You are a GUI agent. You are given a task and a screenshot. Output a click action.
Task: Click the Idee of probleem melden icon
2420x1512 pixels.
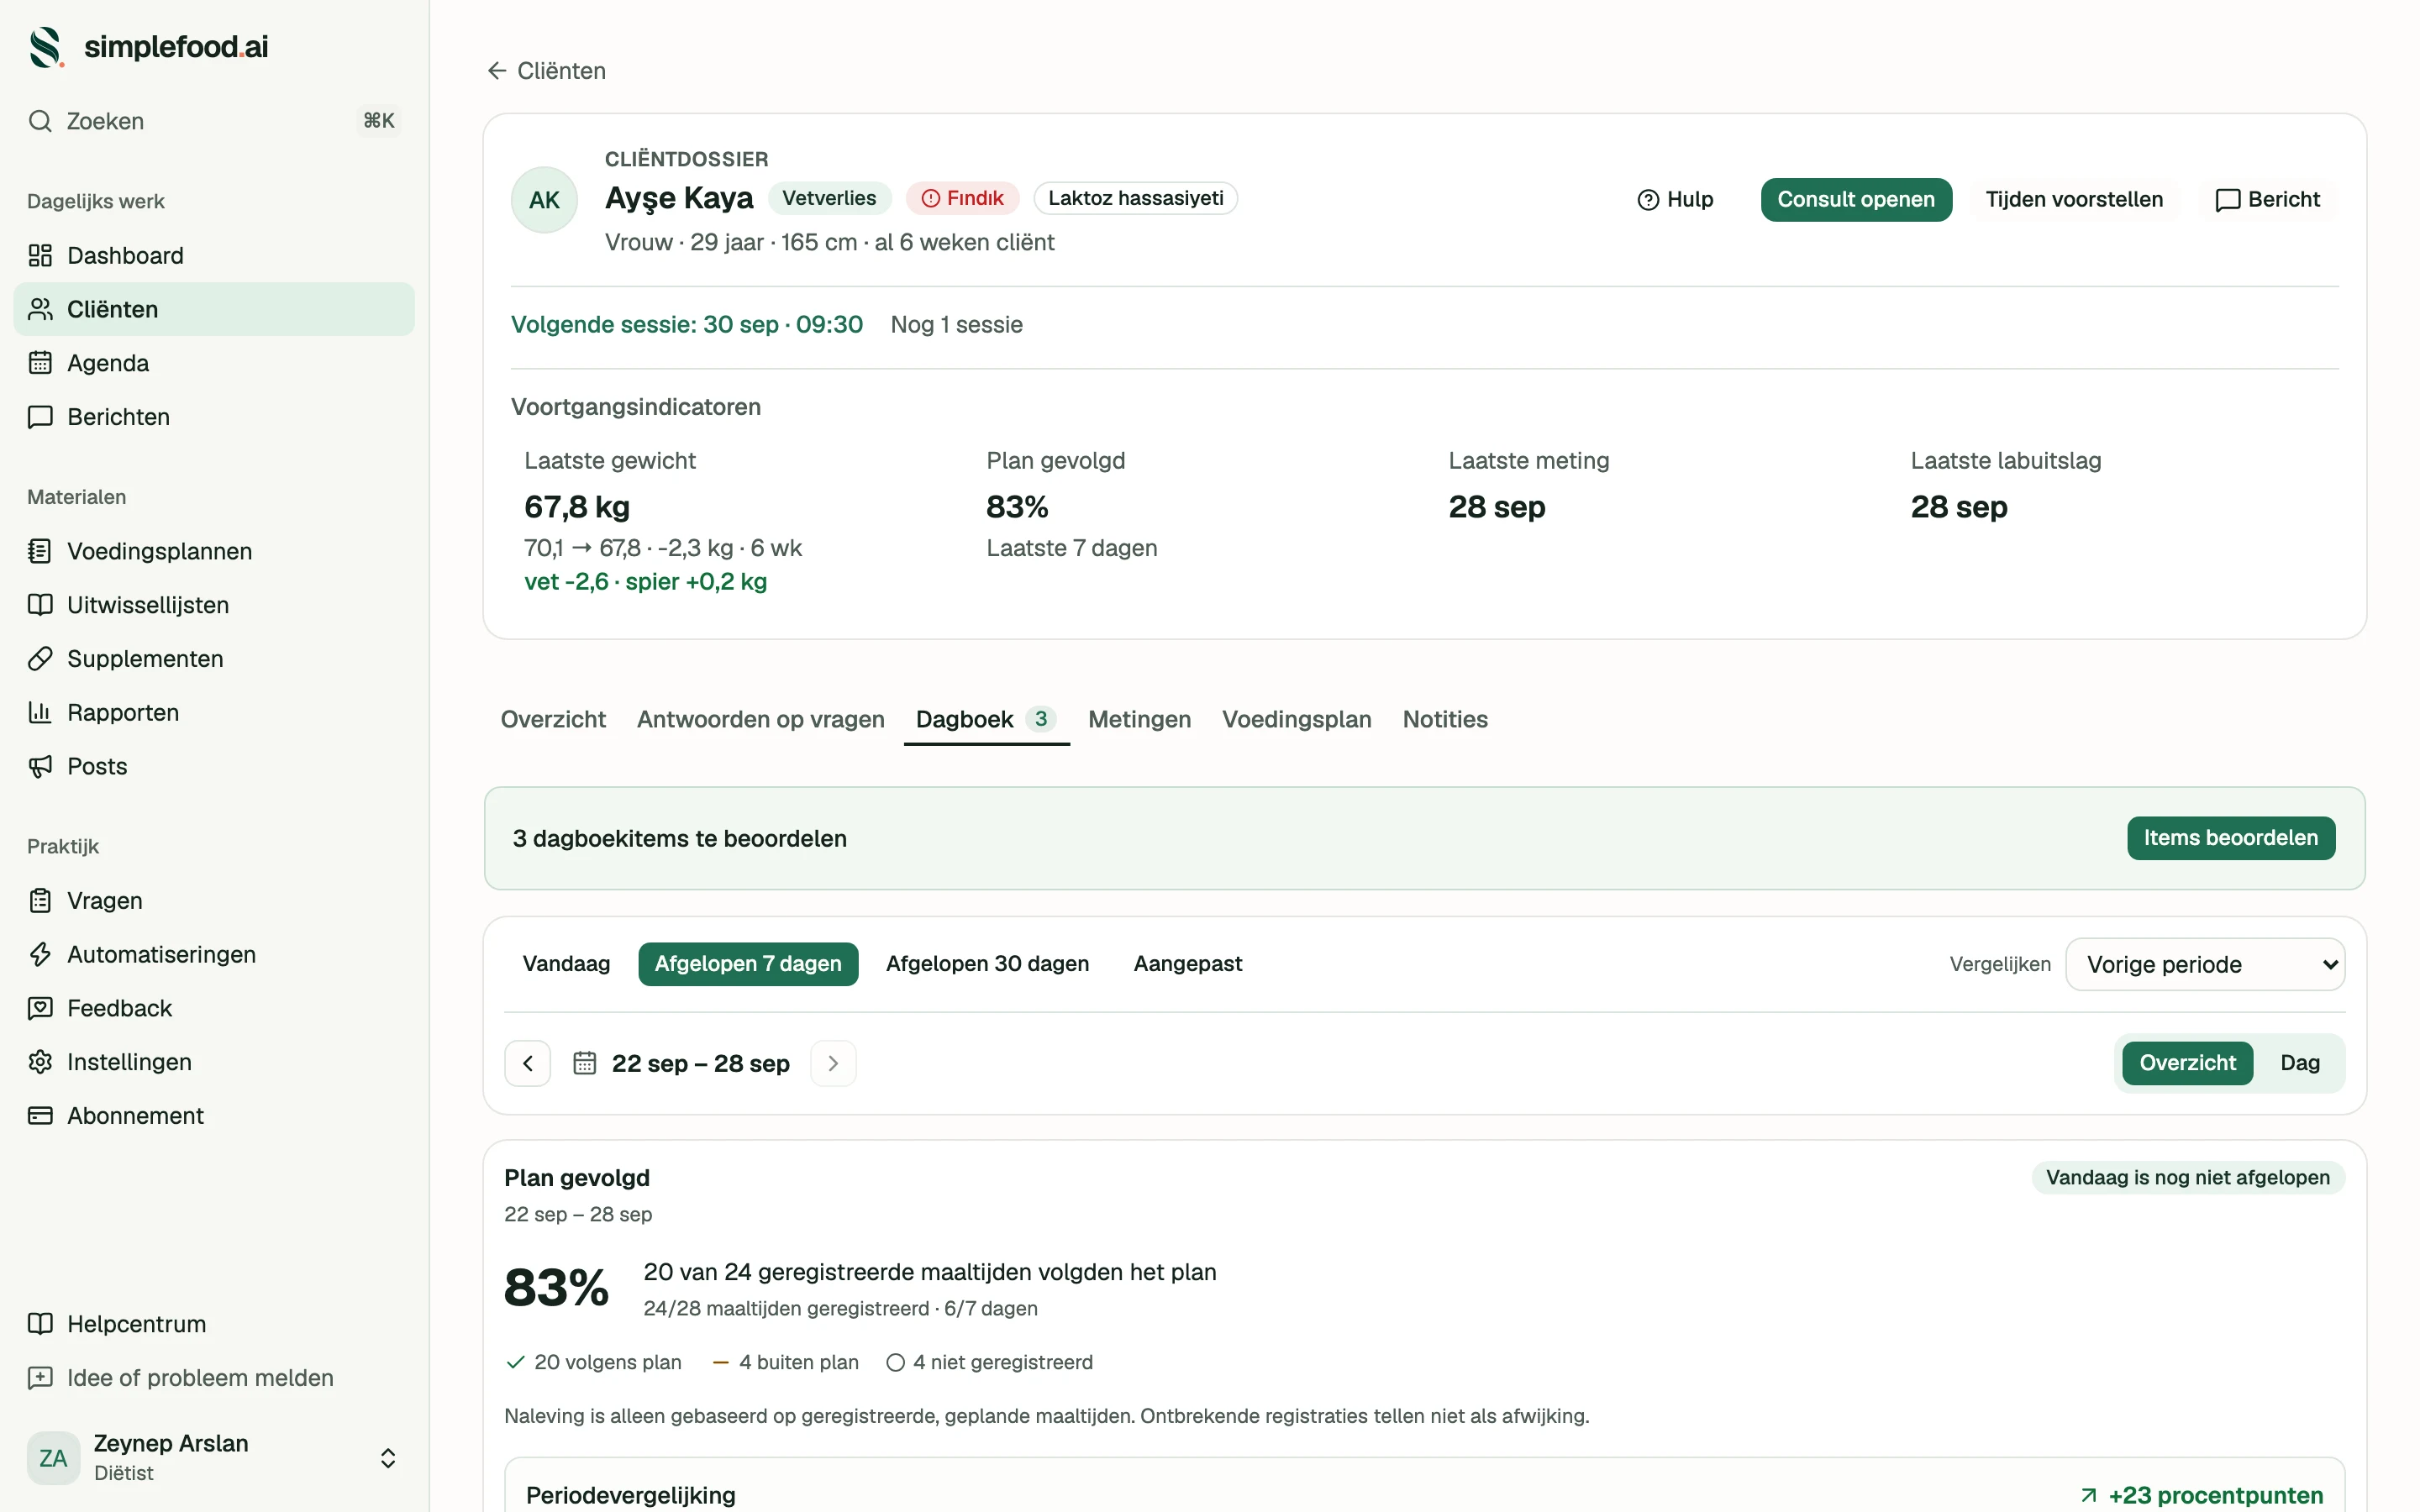40,1378
